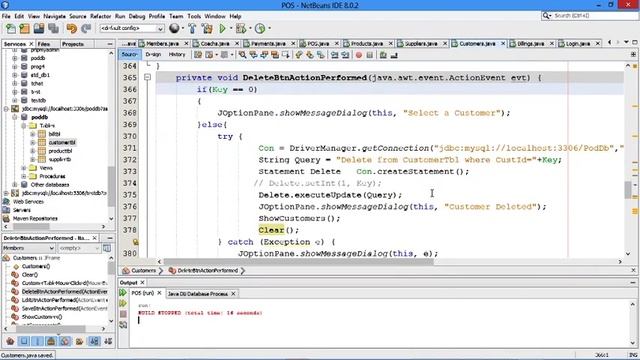
Task: Click the split editor icon at toolbar right
Action: pos(633,54)
